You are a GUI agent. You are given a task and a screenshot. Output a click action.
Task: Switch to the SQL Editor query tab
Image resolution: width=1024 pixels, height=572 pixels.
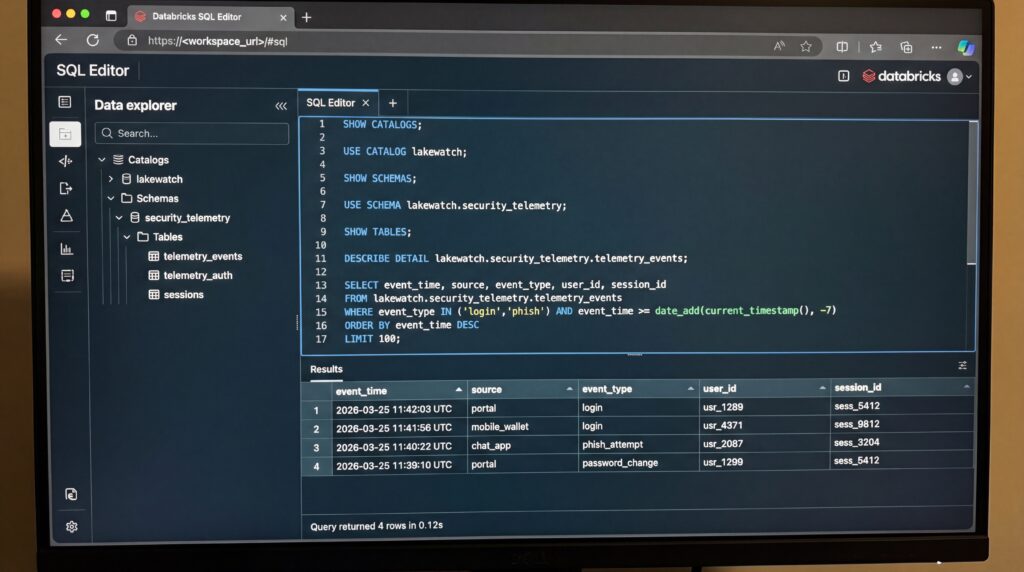click(x=330, y=103)
